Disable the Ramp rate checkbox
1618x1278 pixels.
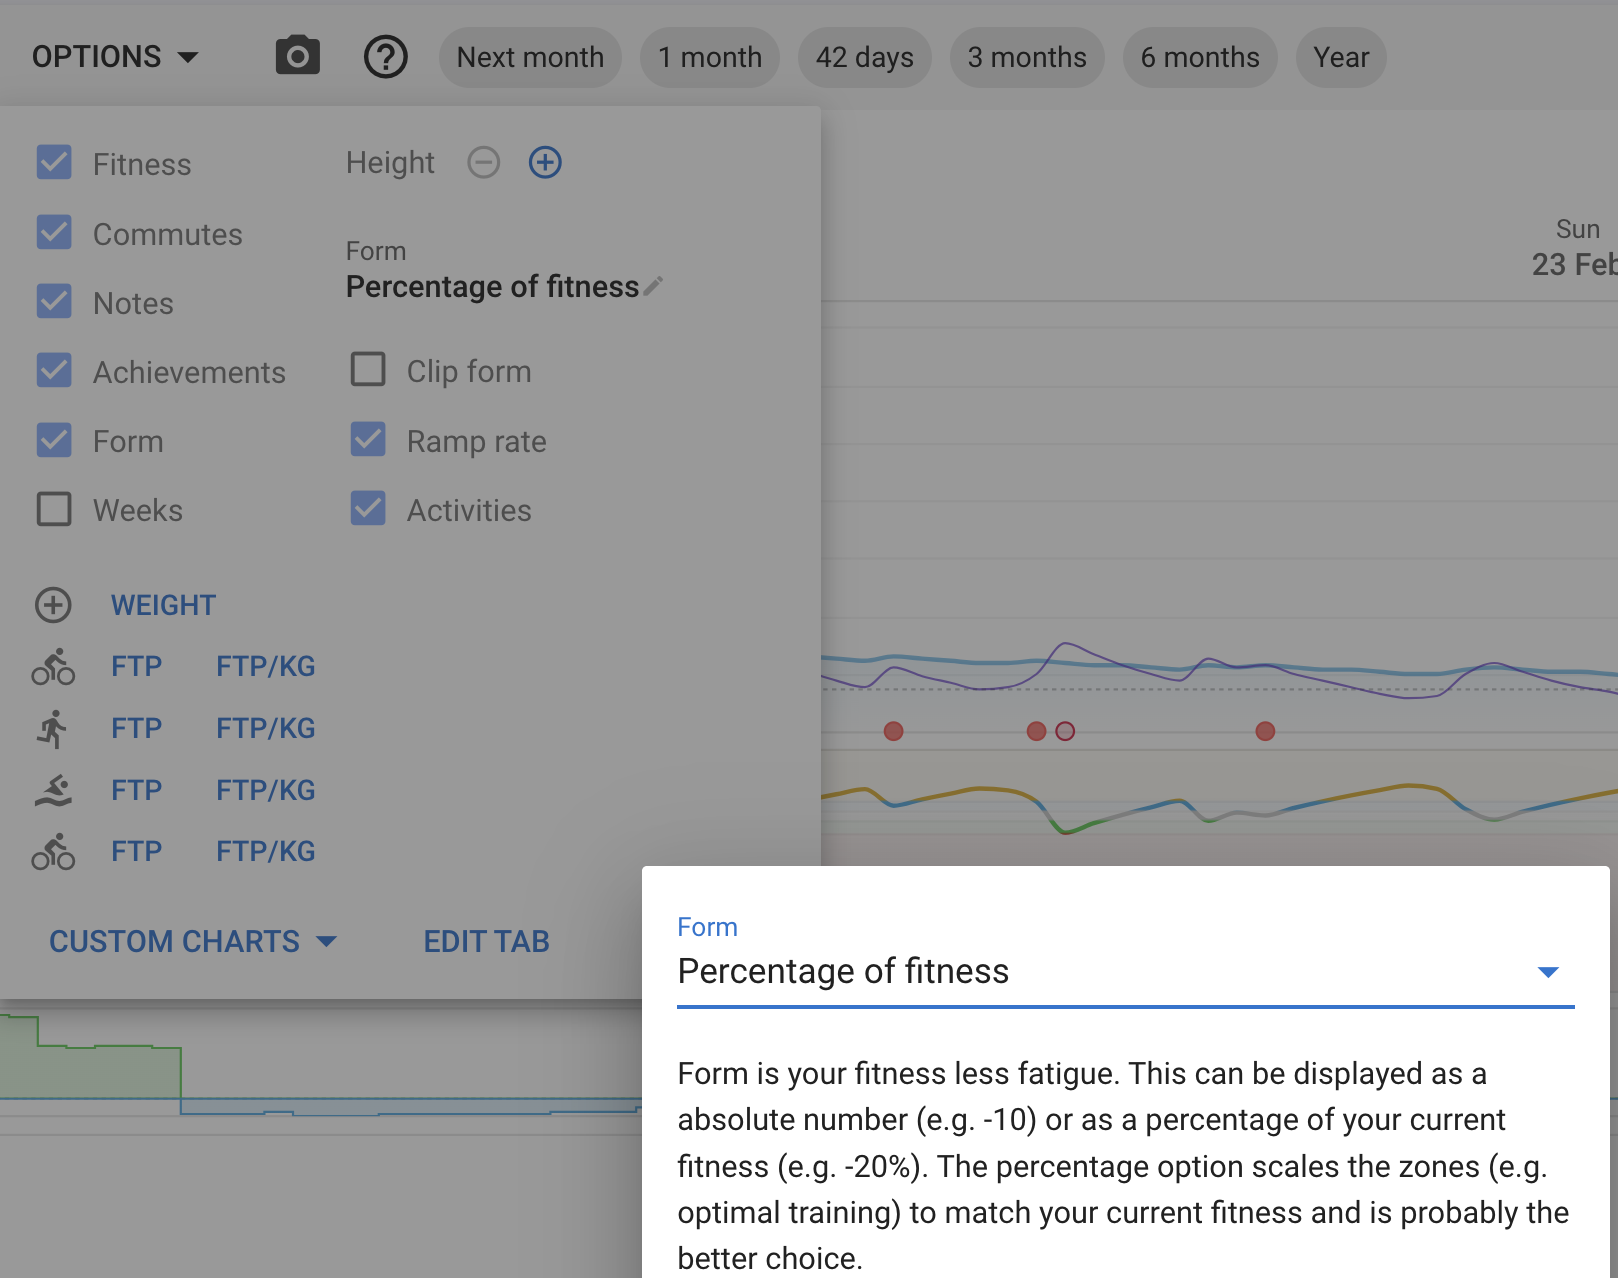368,439
